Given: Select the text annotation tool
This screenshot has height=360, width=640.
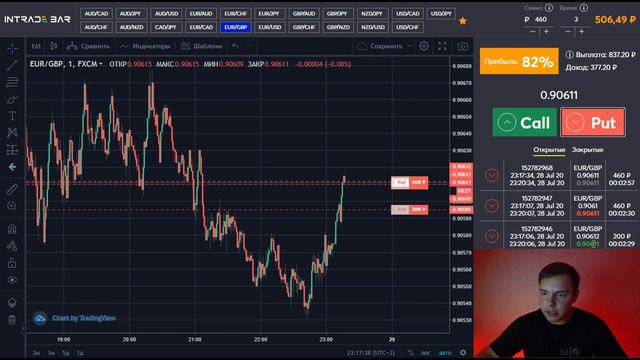Looking at the screenshot, I should [x=12, y=116].
